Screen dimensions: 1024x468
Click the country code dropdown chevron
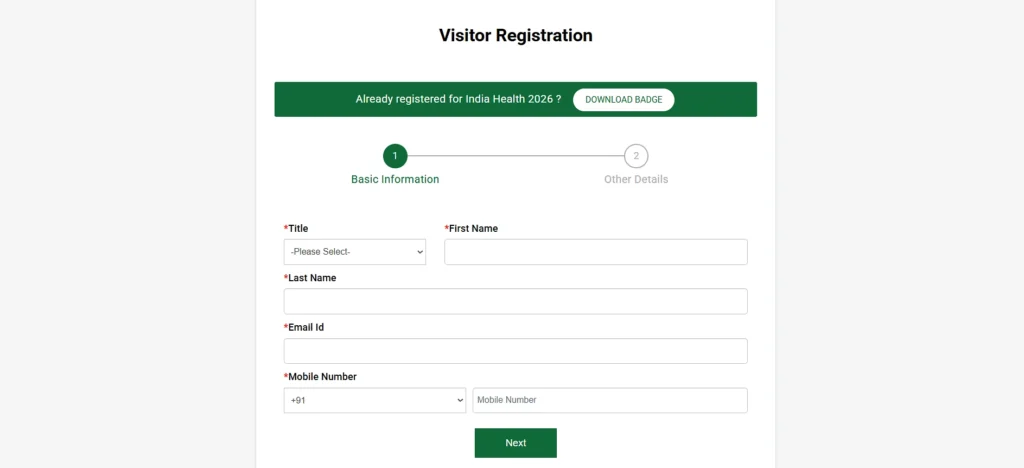click(x=460, y=400)
